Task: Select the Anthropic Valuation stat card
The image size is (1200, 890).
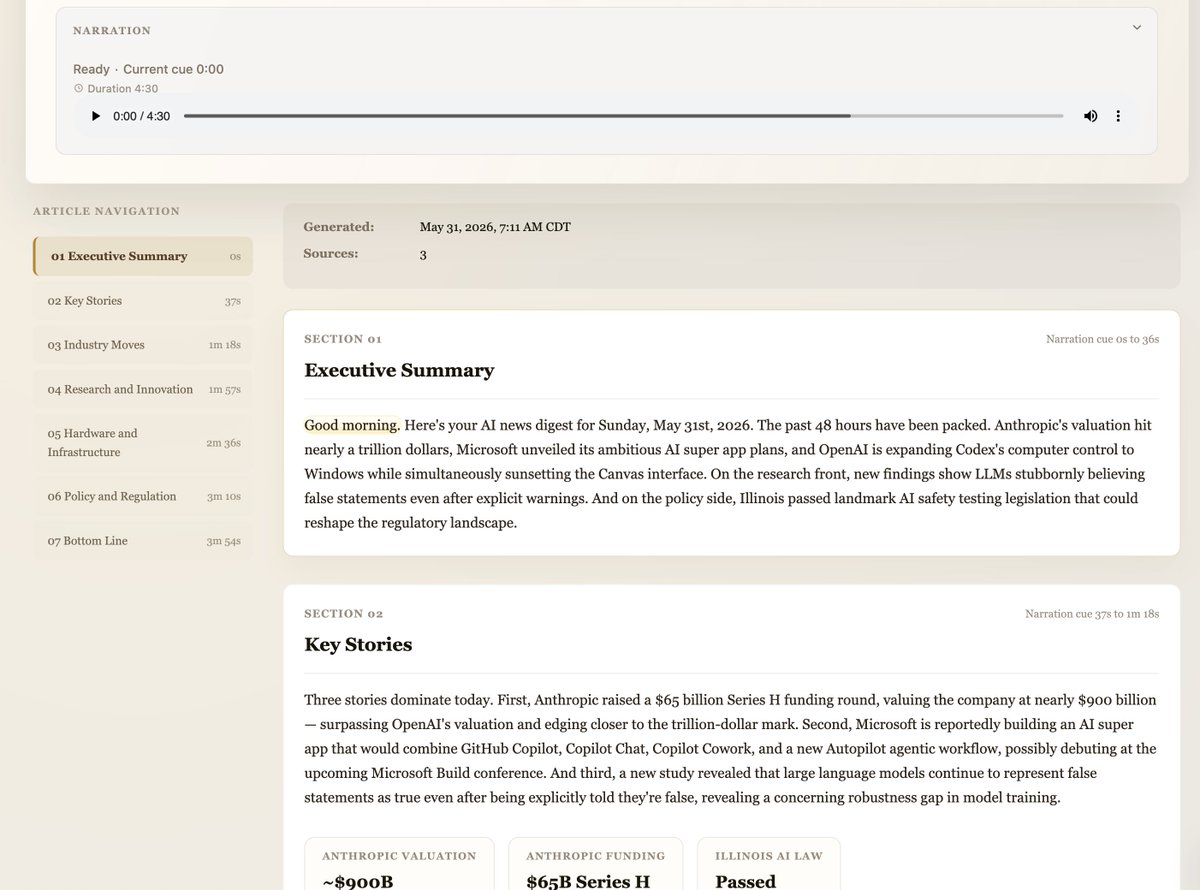Action: (x=399, y=864)
